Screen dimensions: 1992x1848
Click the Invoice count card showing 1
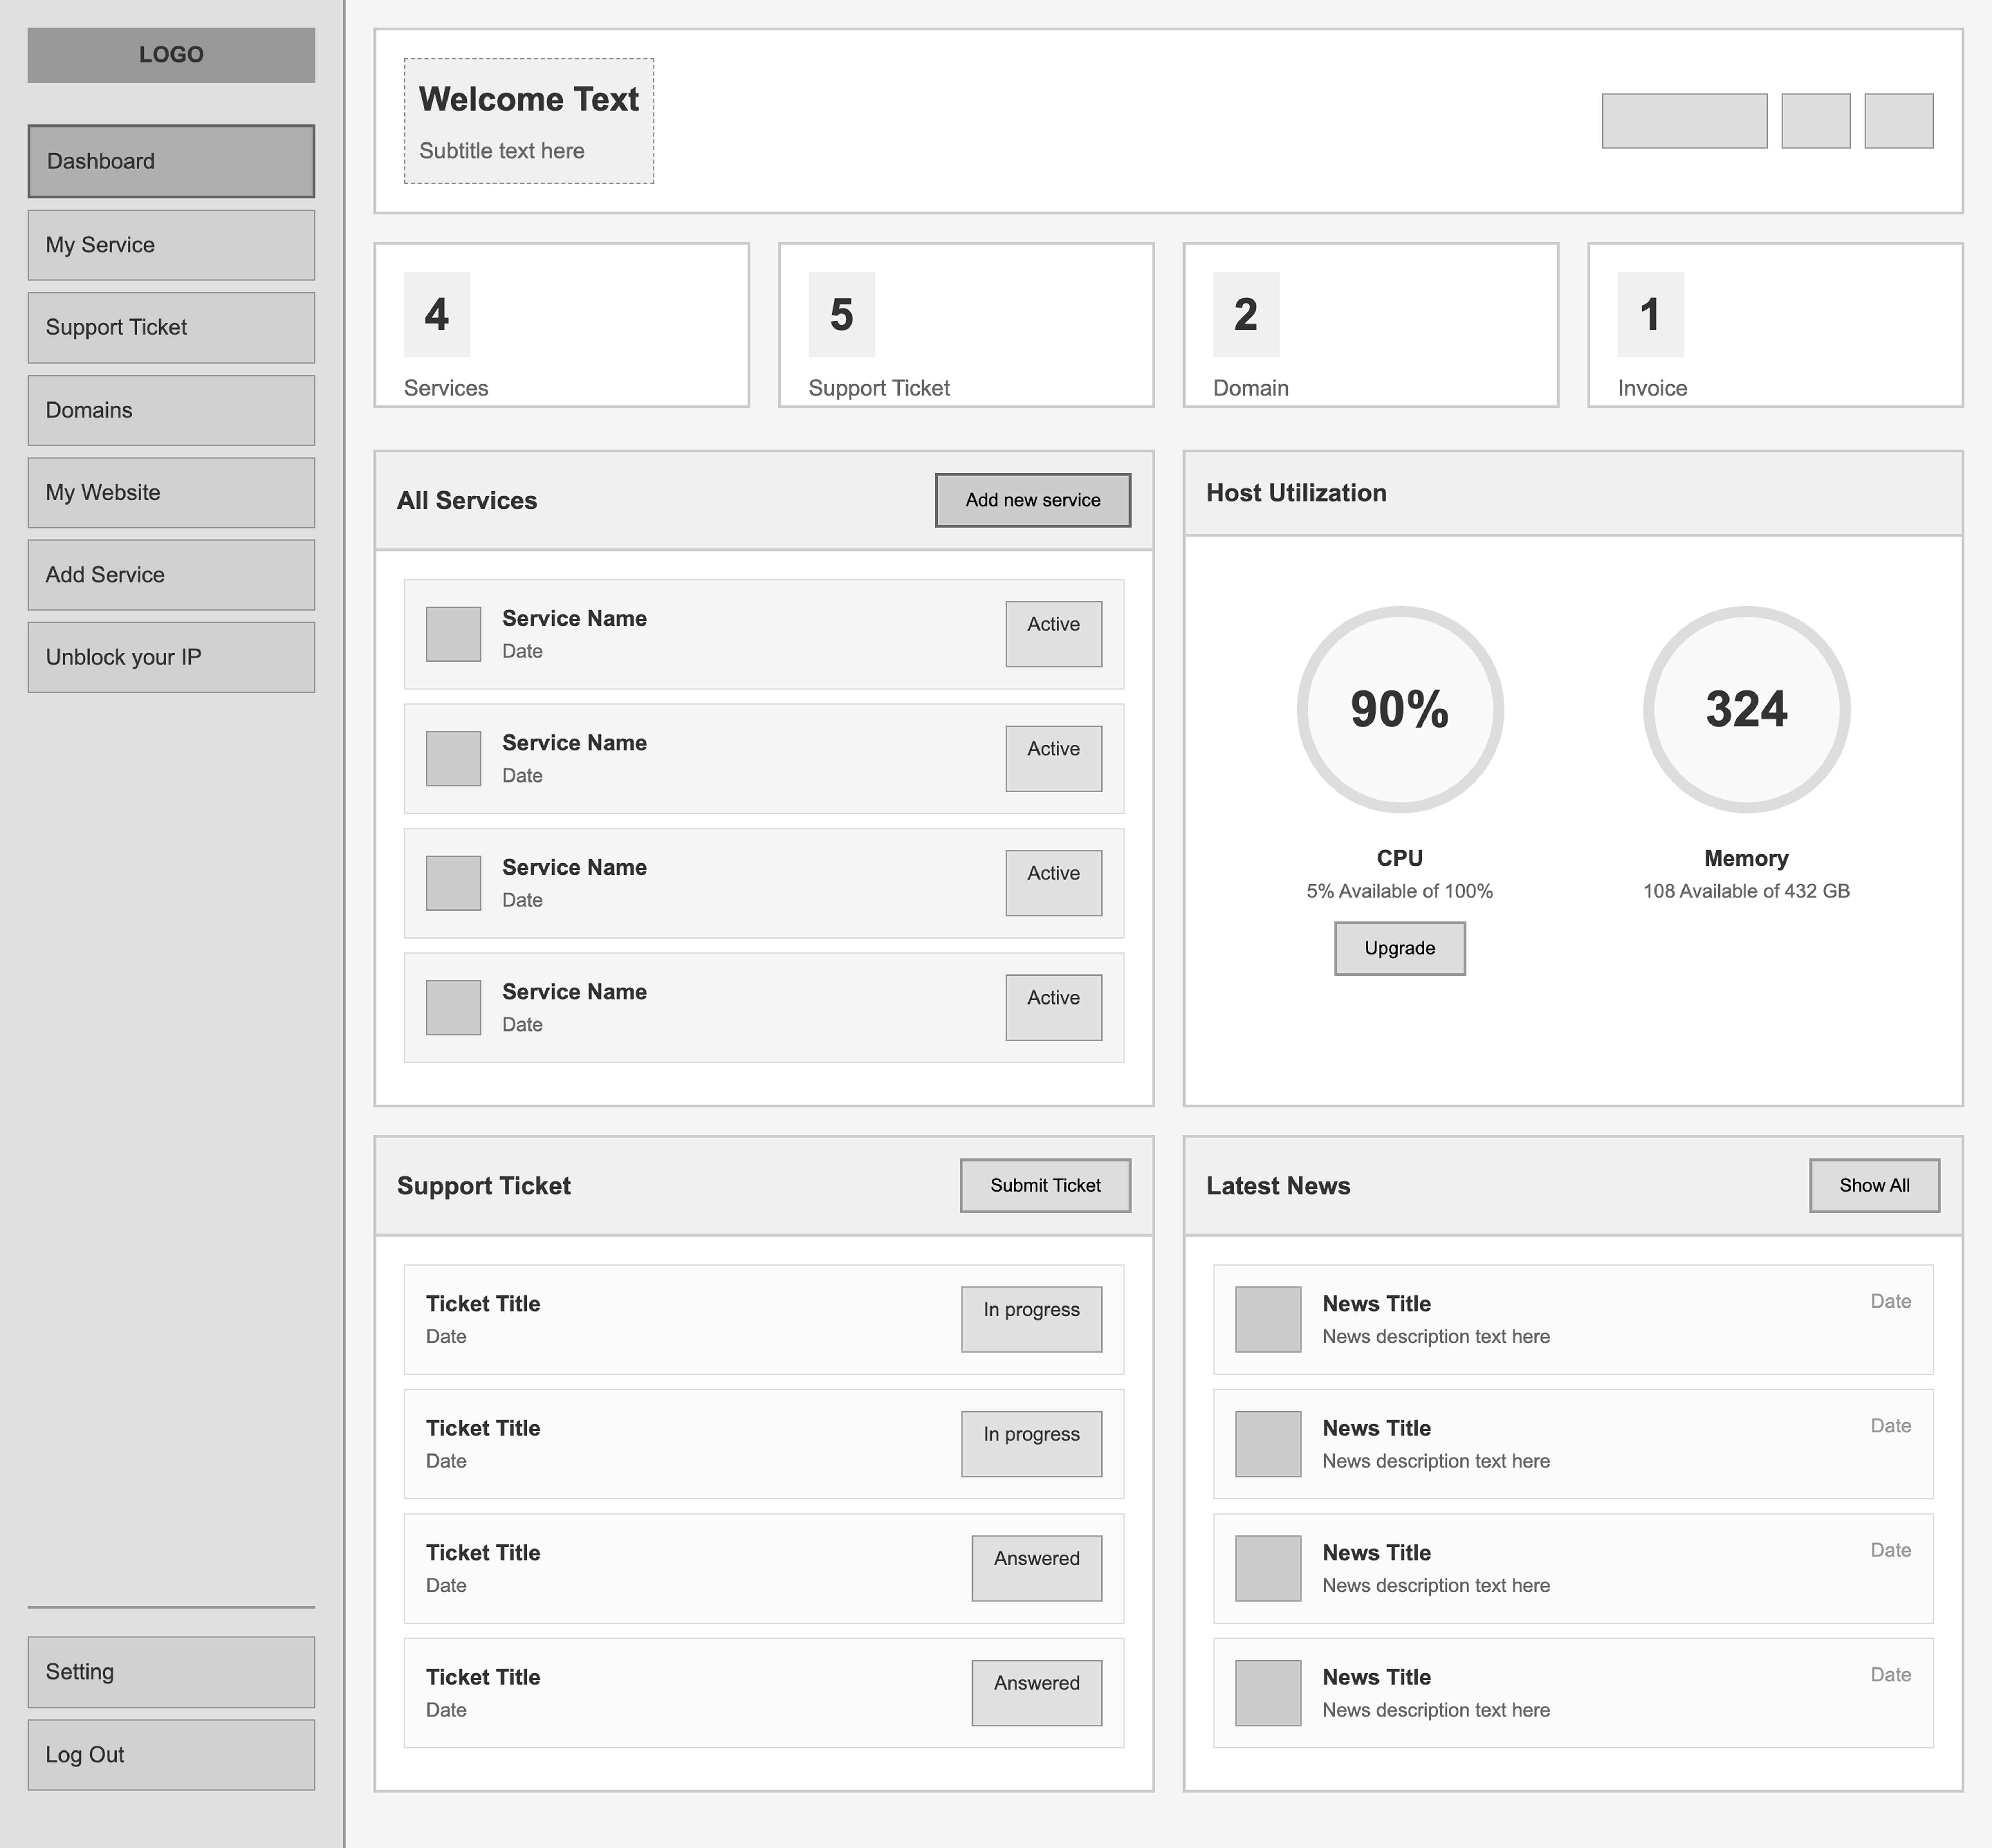(x=1776, y=325)
